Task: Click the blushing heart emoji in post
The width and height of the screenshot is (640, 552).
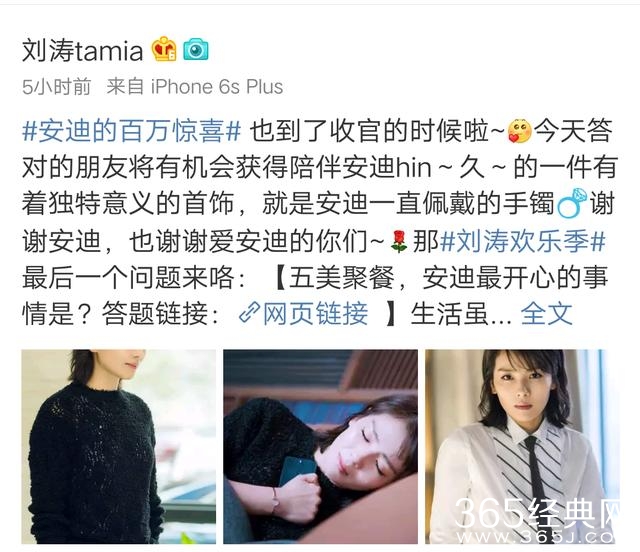Action: coord(519,131)
